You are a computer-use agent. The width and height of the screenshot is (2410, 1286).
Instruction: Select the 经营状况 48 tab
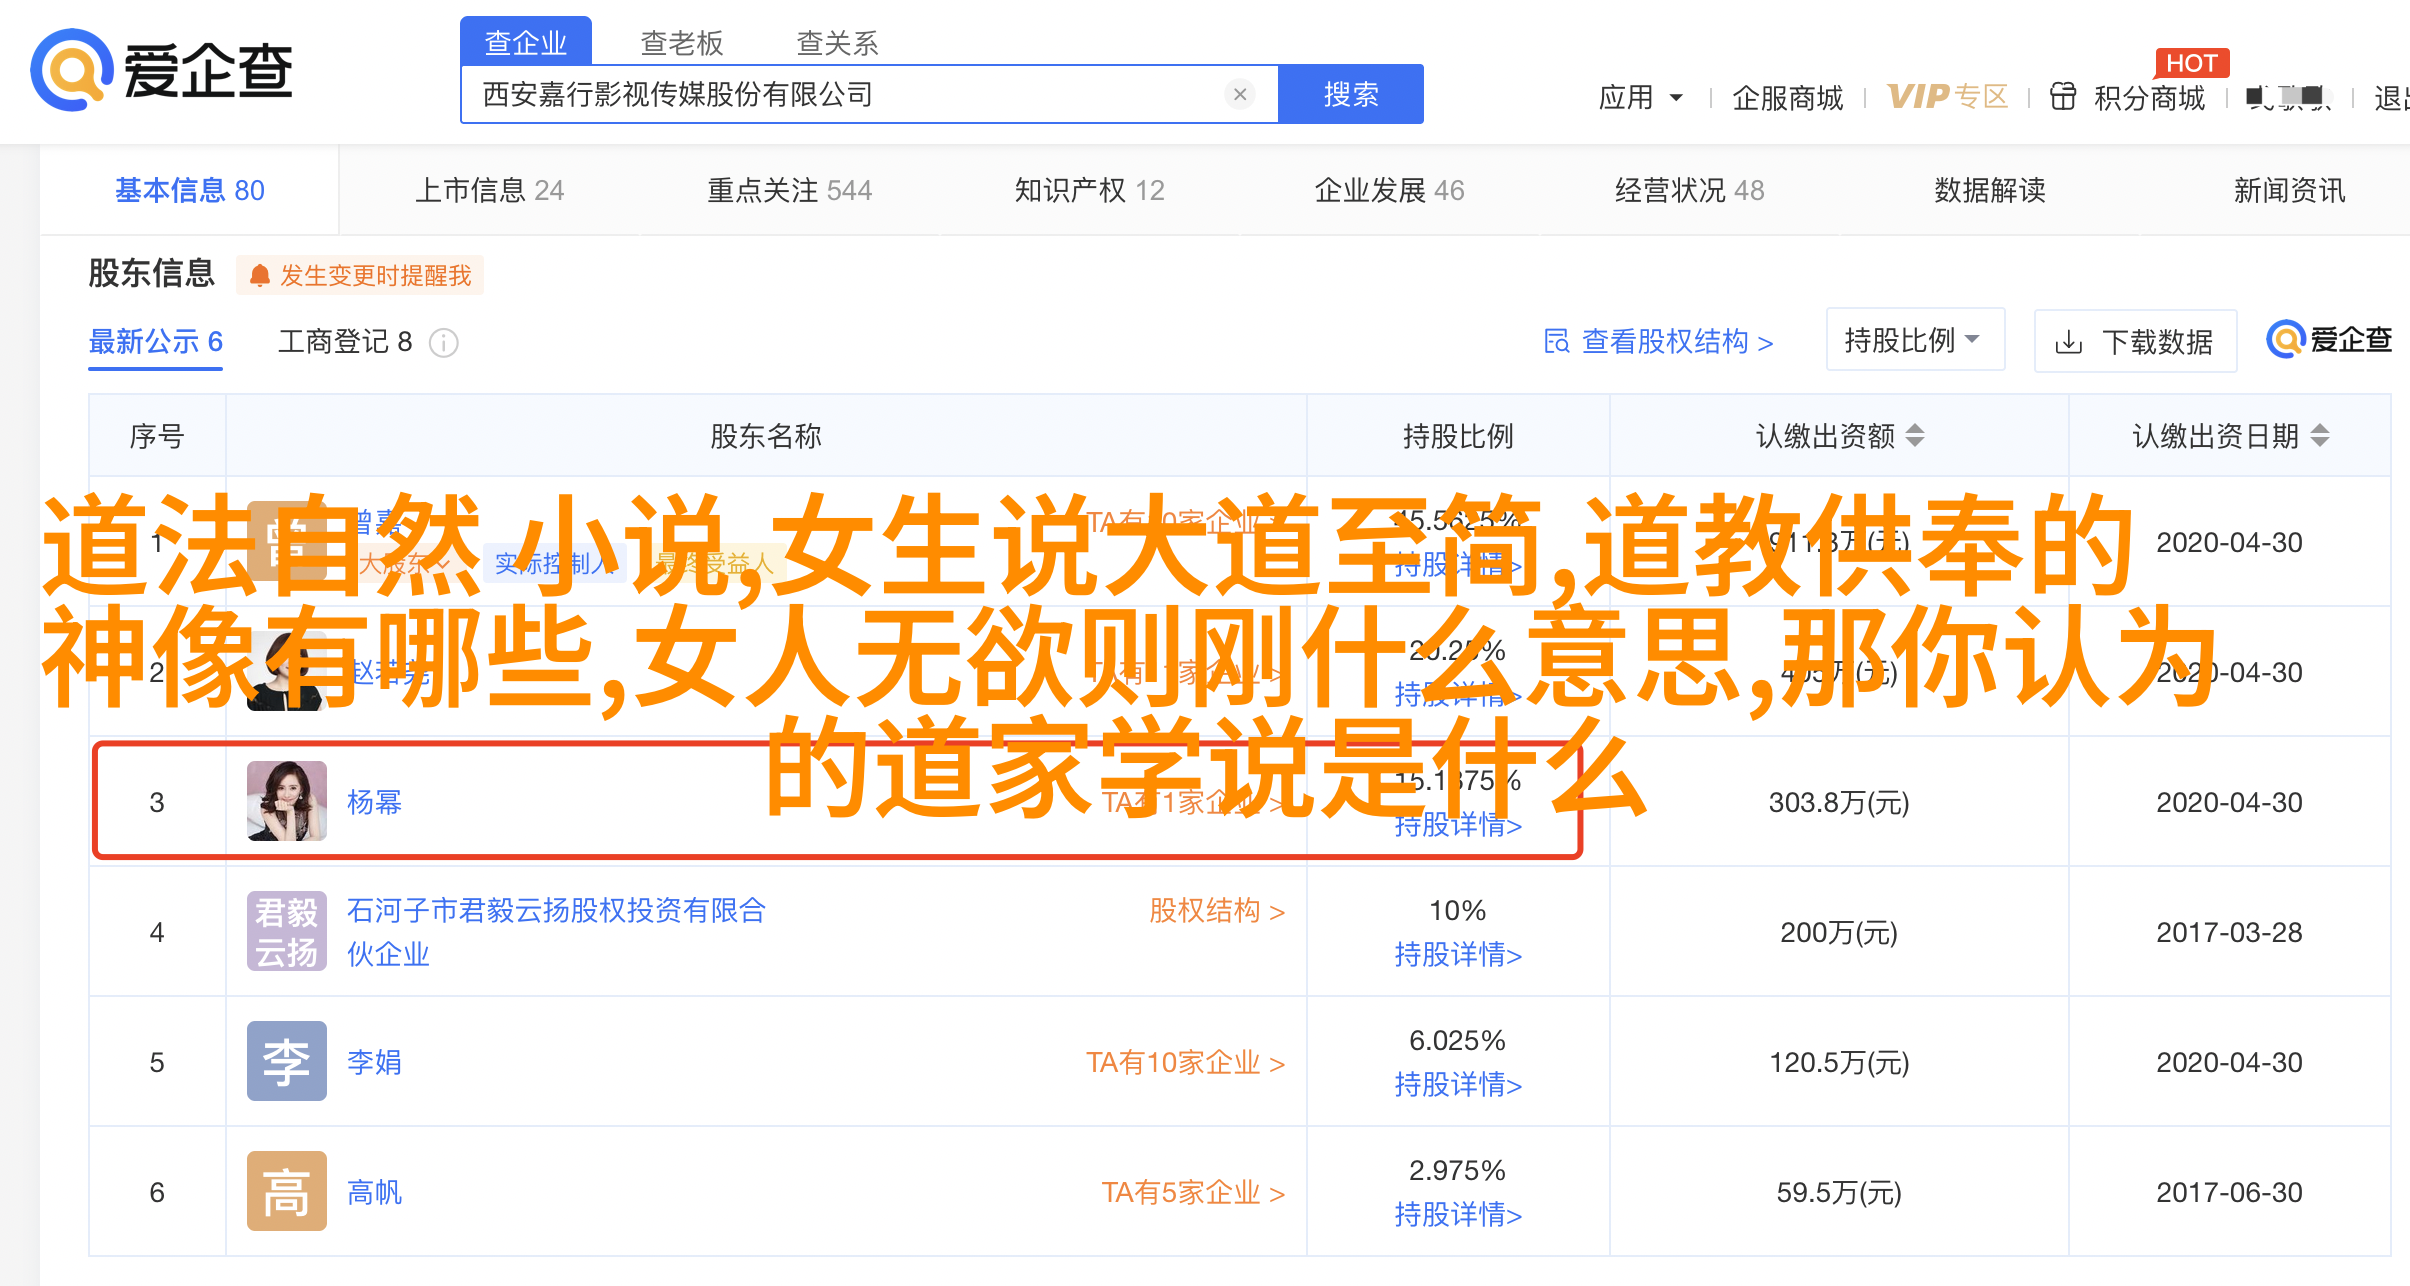pyautogui.click(x=1690, y=190)
